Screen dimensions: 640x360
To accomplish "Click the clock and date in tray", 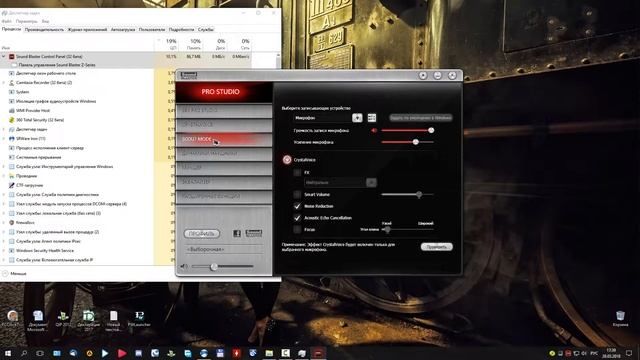I will (x=611, y=353).
